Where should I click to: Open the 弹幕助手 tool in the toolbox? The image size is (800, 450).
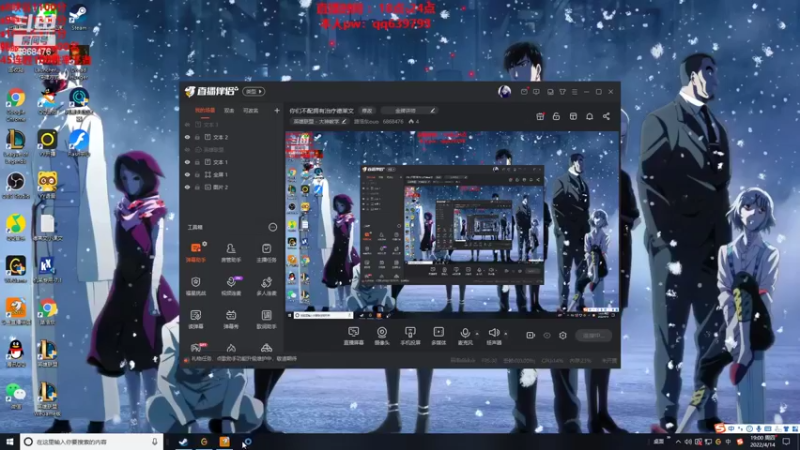coord(196,252)
